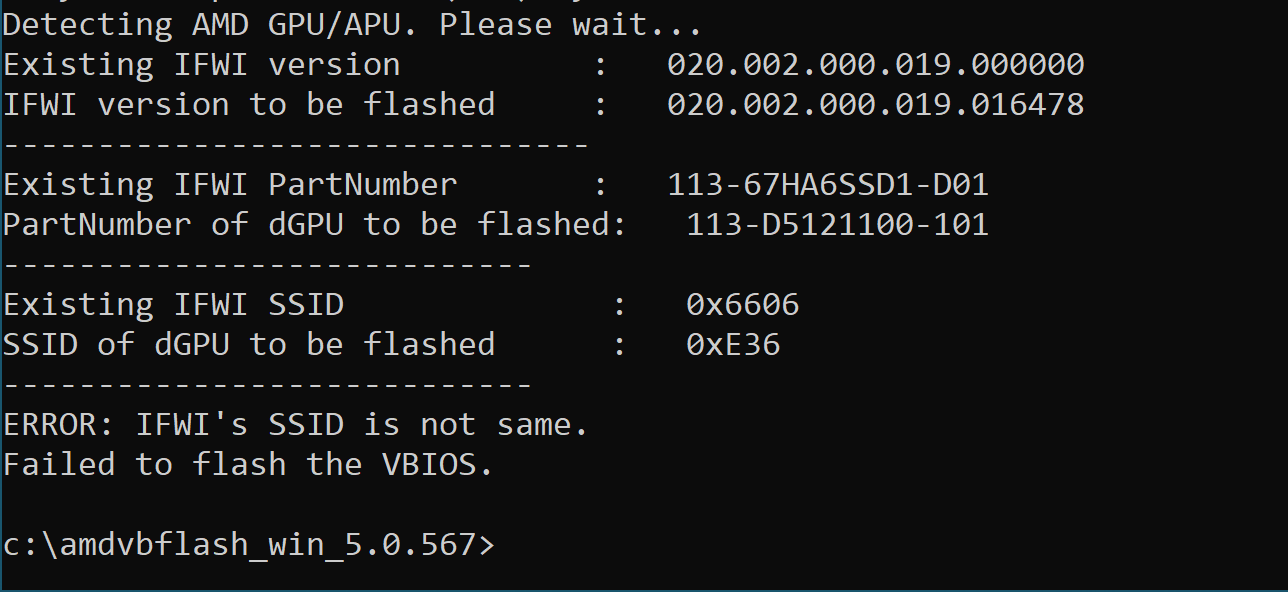Click the existing SSID value 0x6606
The width and height of the screenshot is (1288, 592).
pos(742,305)
